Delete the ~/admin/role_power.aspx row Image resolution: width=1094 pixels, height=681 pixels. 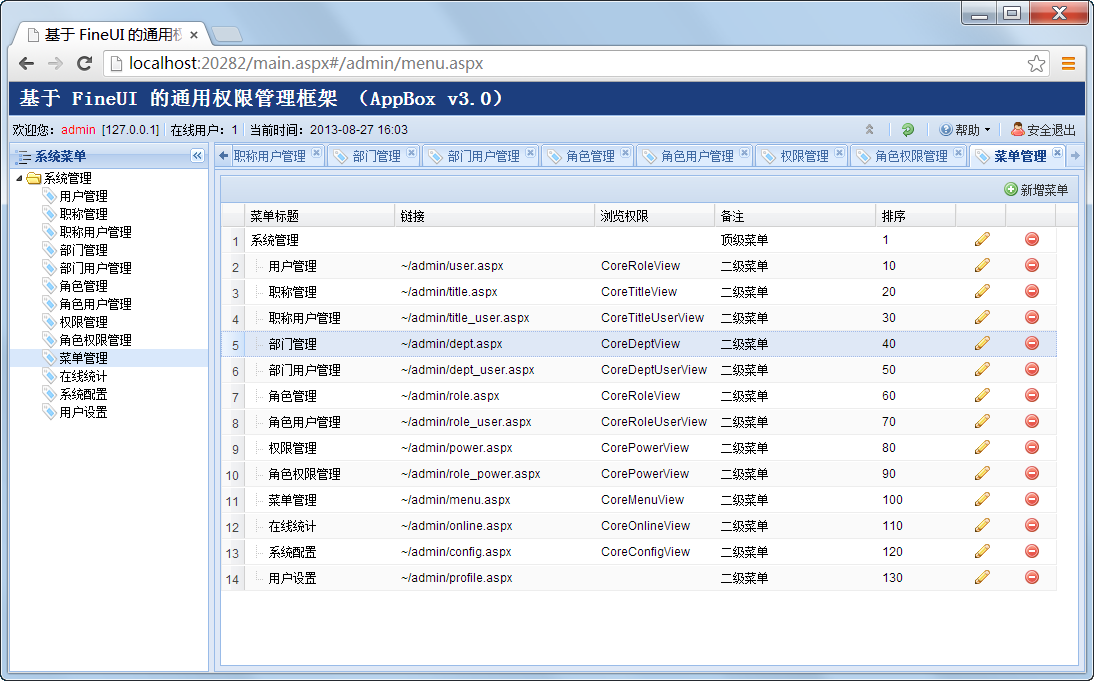coord(1032,473)
